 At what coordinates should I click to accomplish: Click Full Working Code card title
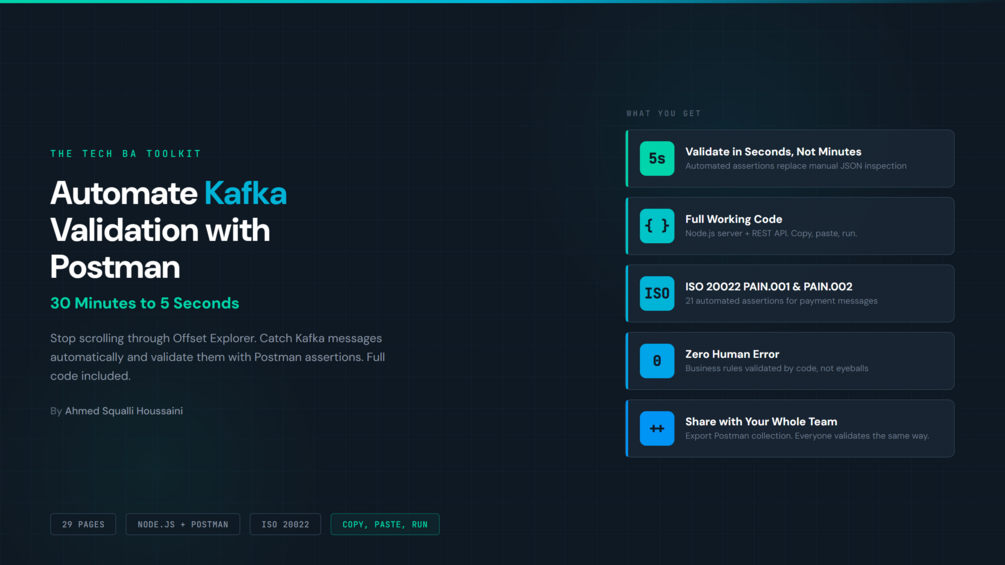pos(734,219)
